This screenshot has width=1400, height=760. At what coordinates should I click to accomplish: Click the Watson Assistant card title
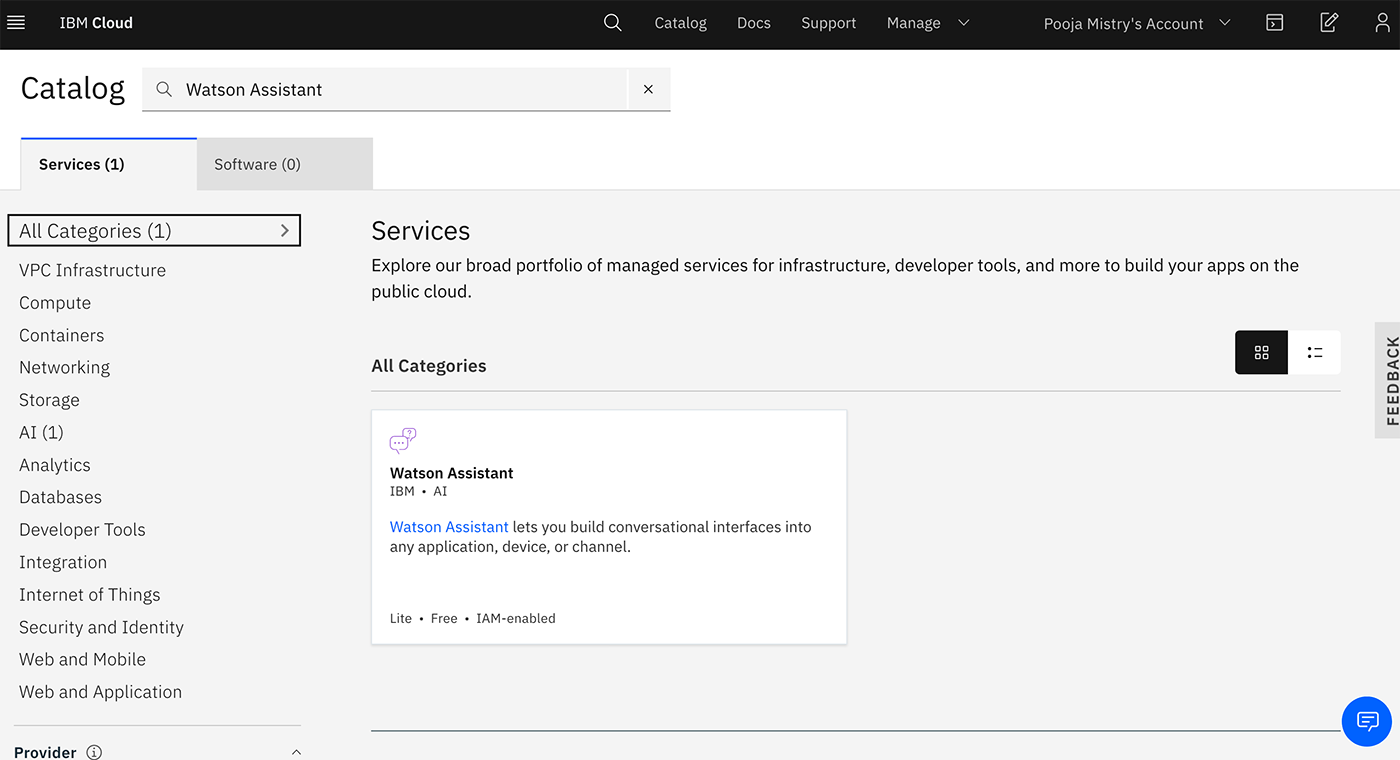[451, 473]
